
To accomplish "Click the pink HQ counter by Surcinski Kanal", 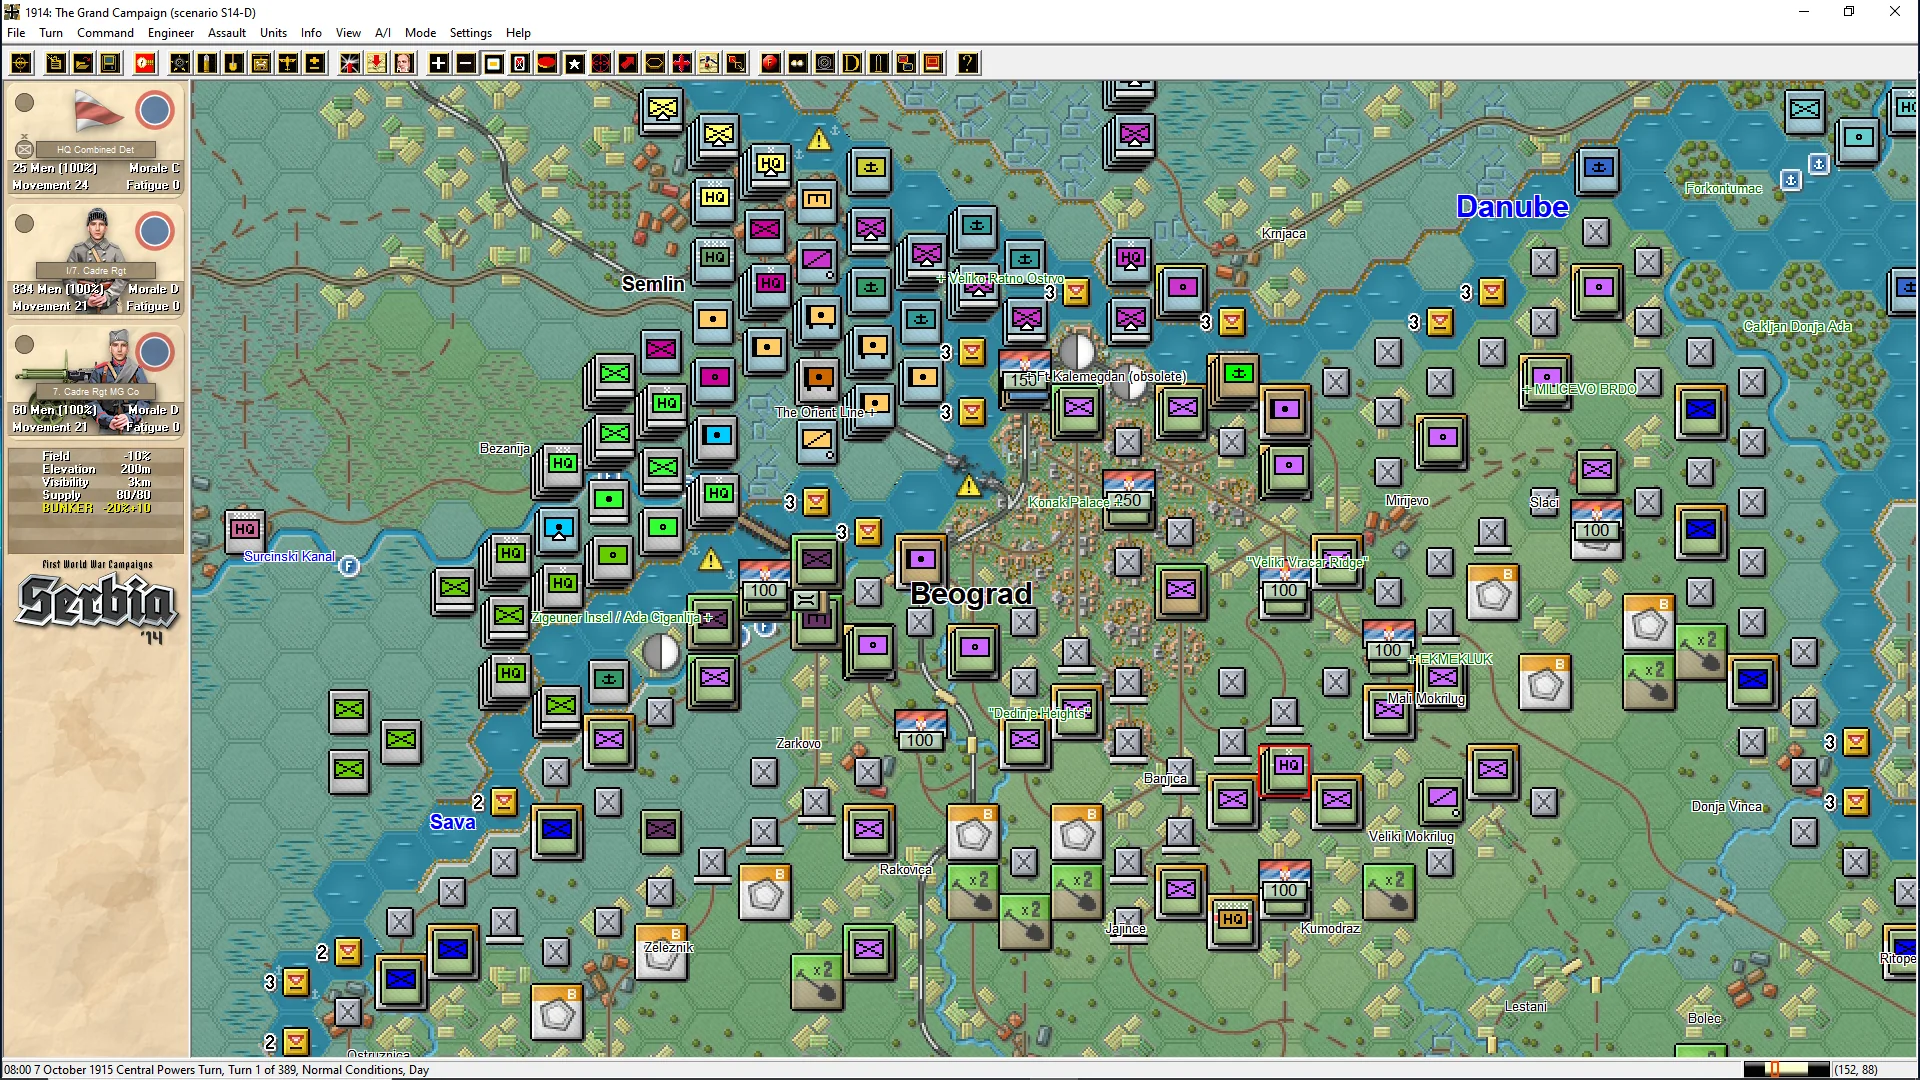I will click(245, 529).
